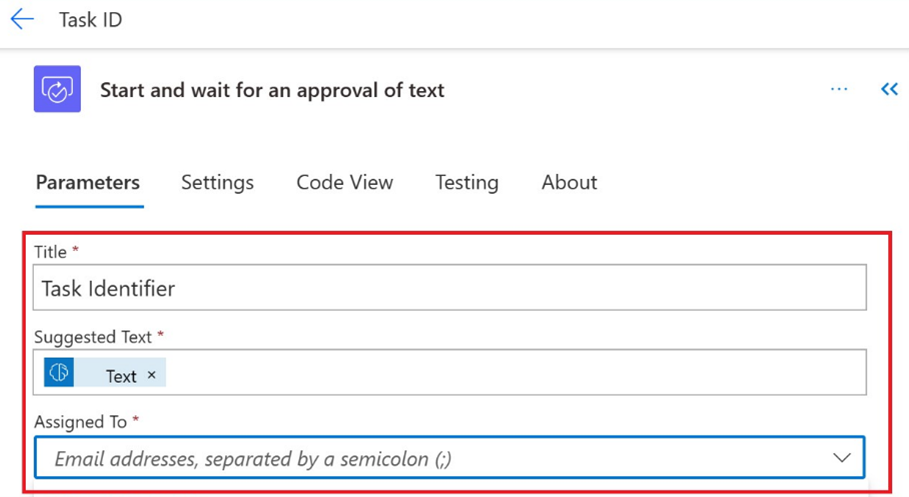The width and height of the screenshot is (909, 497).
Task: Click the AI Builder icon on Text token
Action: (x=59, y=373)
